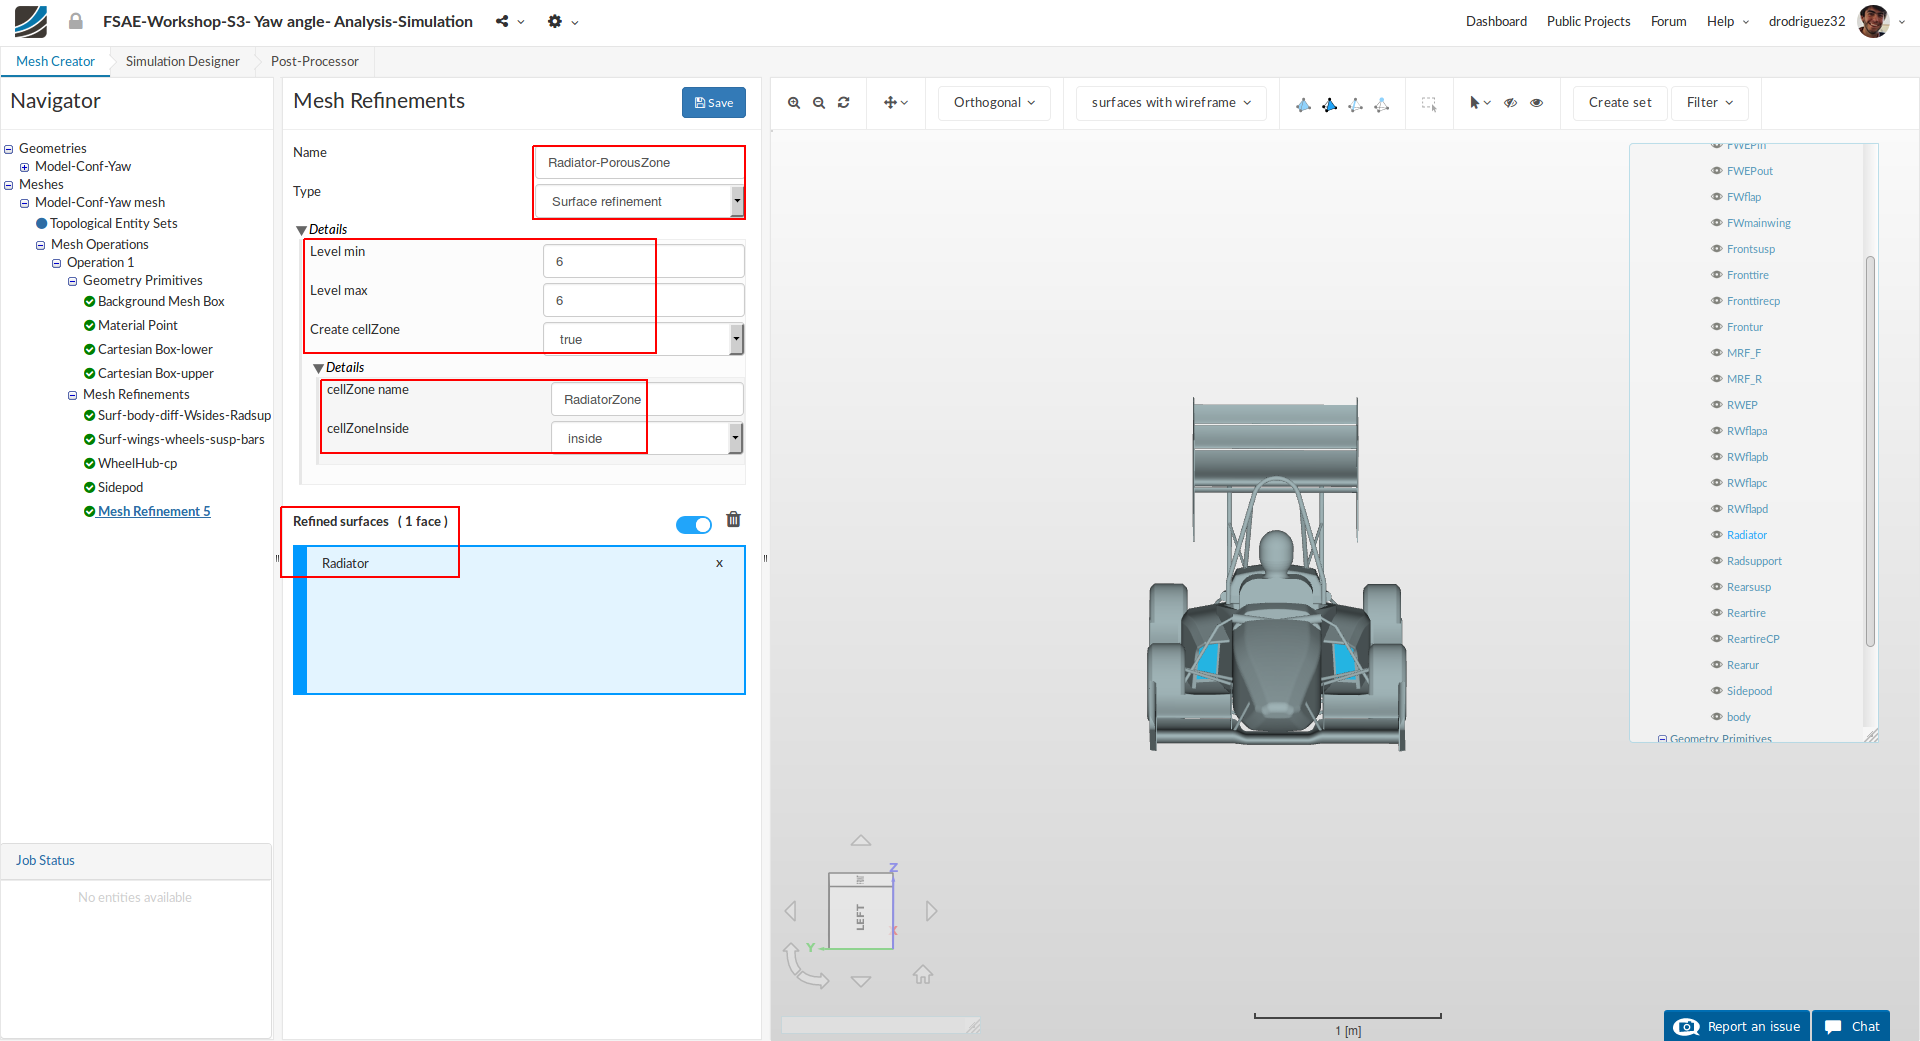This screenshot has height=1041, width=1920.
Task: Click the chat bubble icon in Chat button
Action: [1833, 1027]
